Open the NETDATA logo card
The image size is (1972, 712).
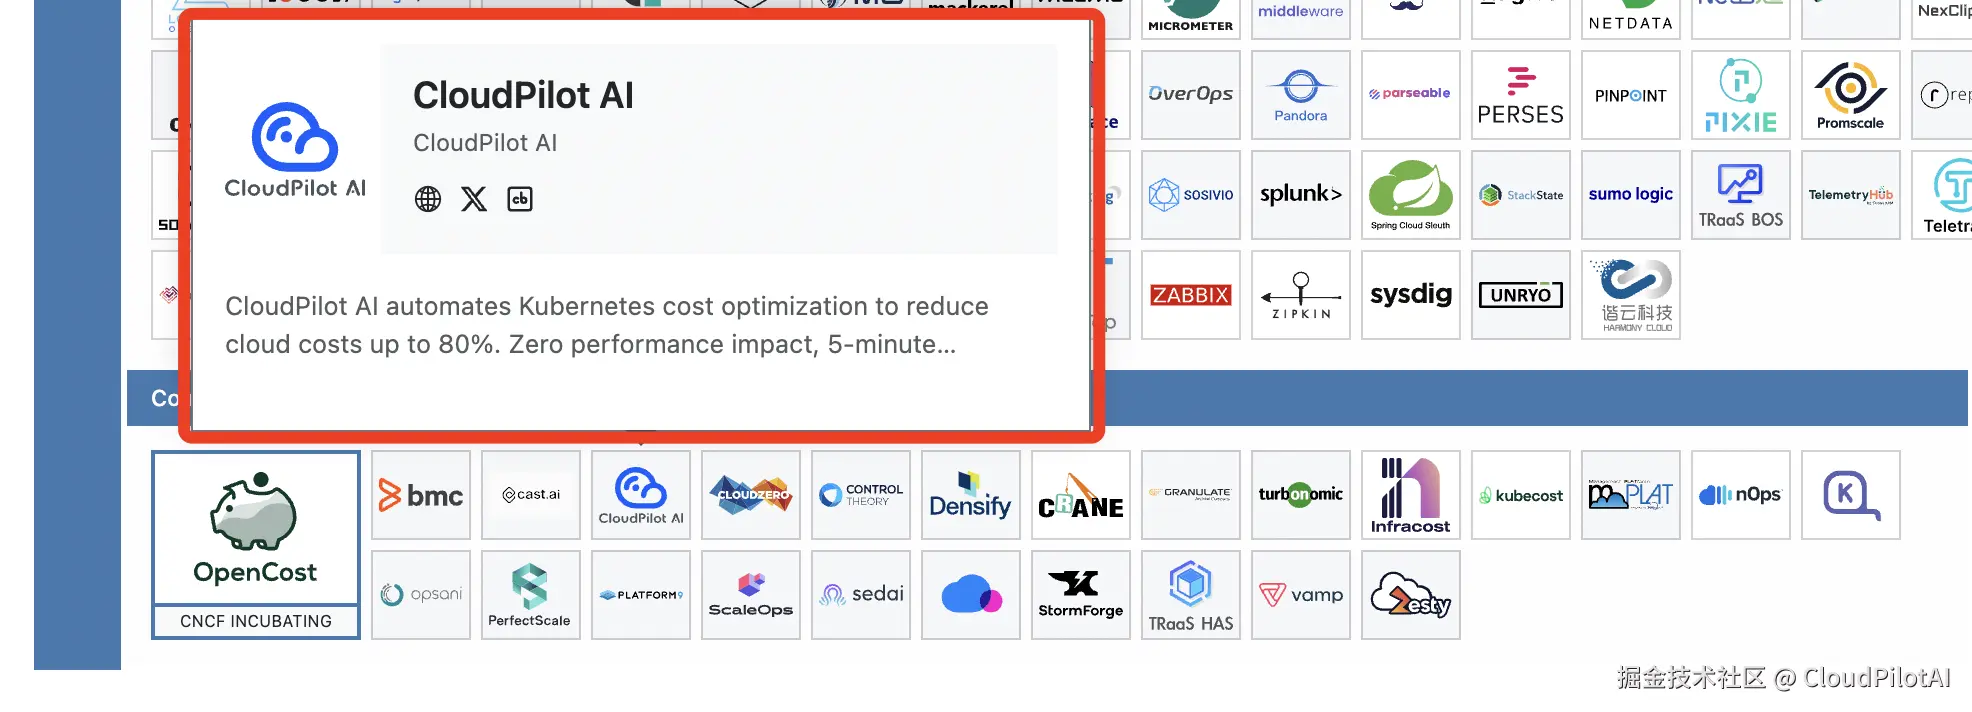pyautogui.click(x=1631, y=19)
